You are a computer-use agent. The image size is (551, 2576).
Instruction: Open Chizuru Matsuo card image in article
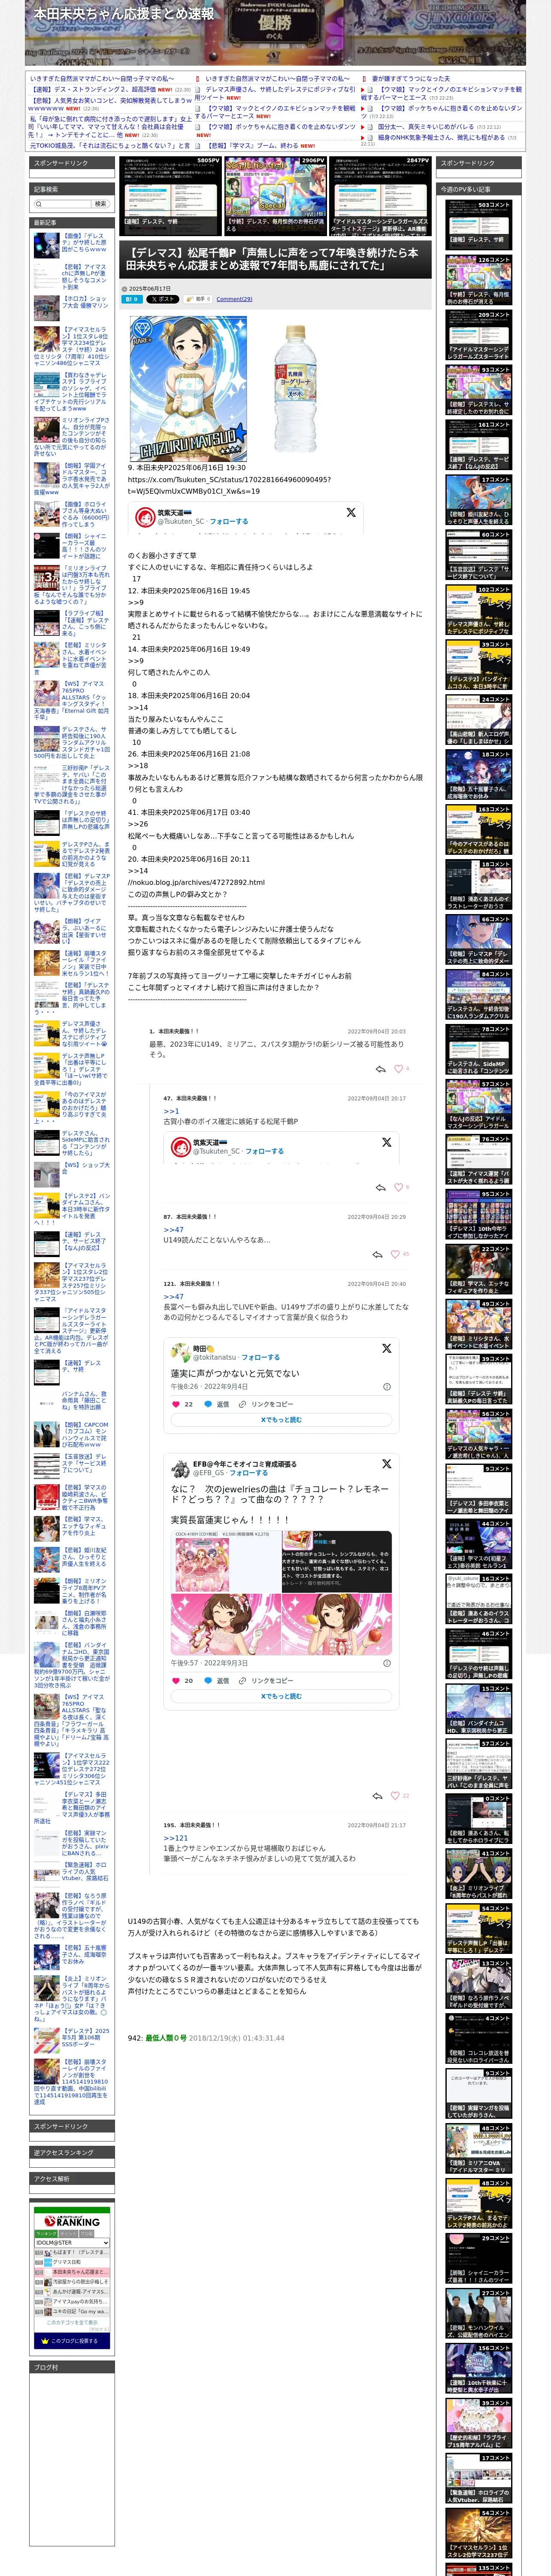click(x=188, y=389)
